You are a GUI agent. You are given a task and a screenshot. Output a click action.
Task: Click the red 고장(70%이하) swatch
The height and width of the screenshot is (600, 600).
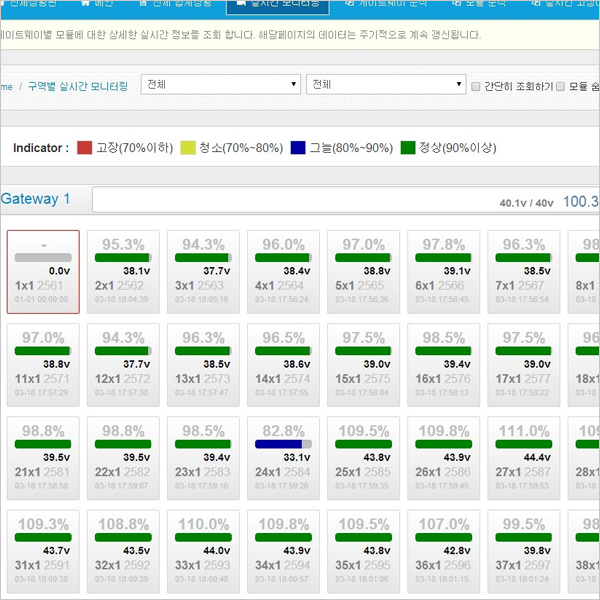pyautogui.click(x=84, y=148)
